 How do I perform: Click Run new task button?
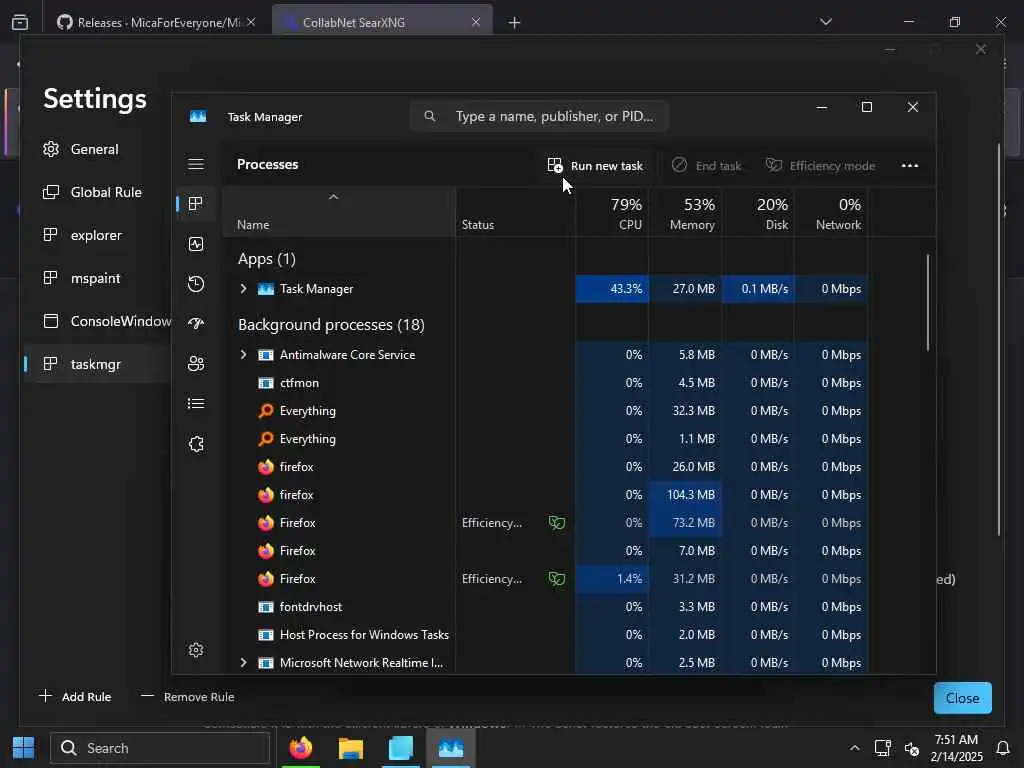(596, 166)
